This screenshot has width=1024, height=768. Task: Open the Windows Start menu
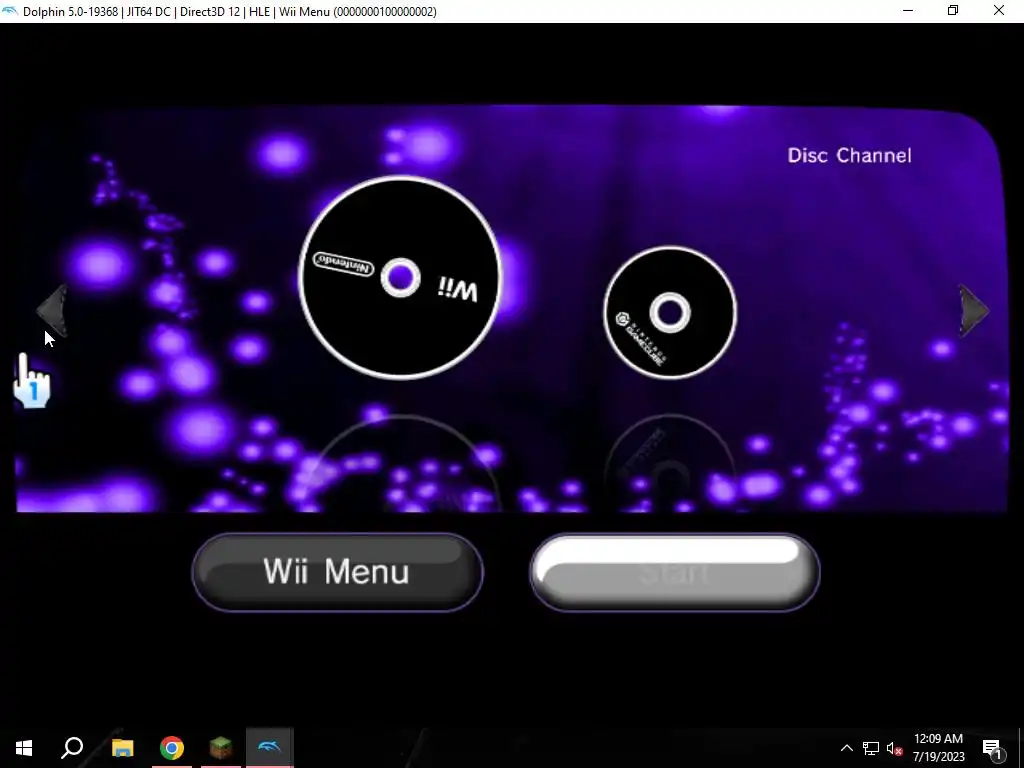24,748
